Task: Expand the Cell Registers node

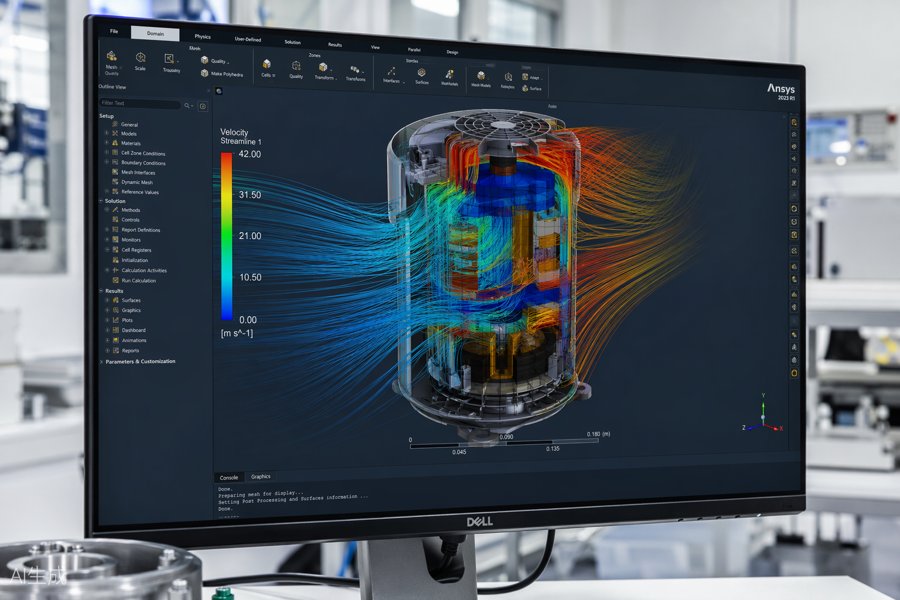Action: coord(107,250)
